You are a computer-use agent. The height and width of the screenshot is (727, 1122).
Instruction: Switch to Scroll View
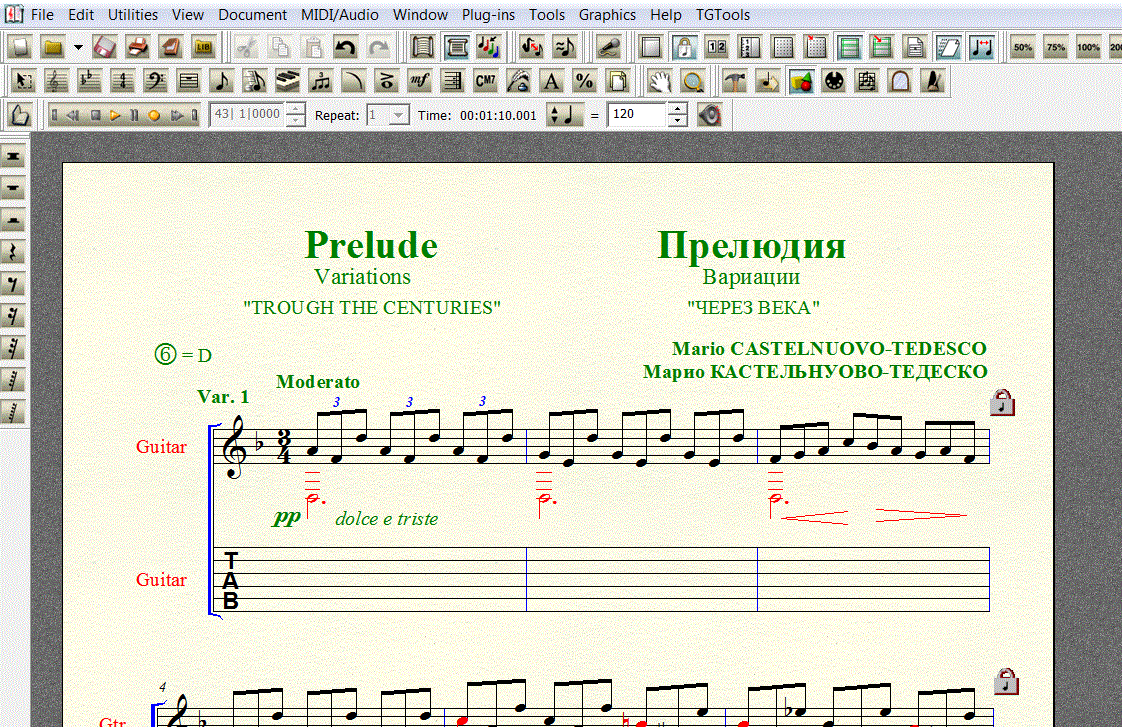click(x=422, y=47)
